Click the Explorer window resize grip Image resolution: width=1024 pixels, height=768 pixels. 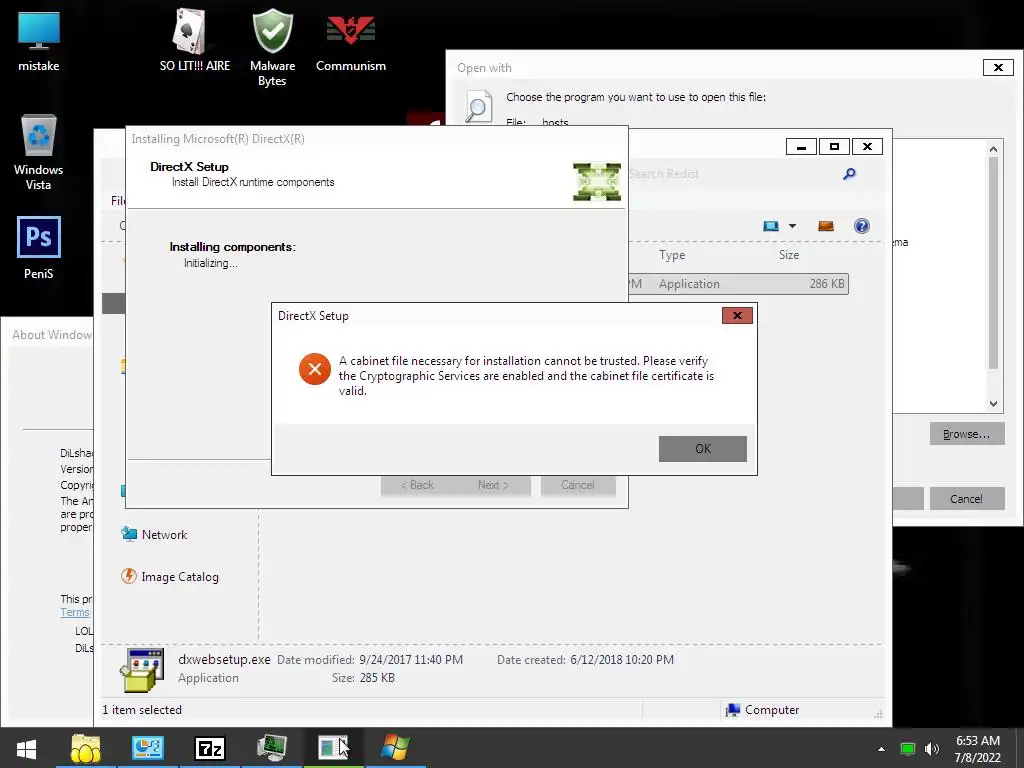tap(878, 714)
